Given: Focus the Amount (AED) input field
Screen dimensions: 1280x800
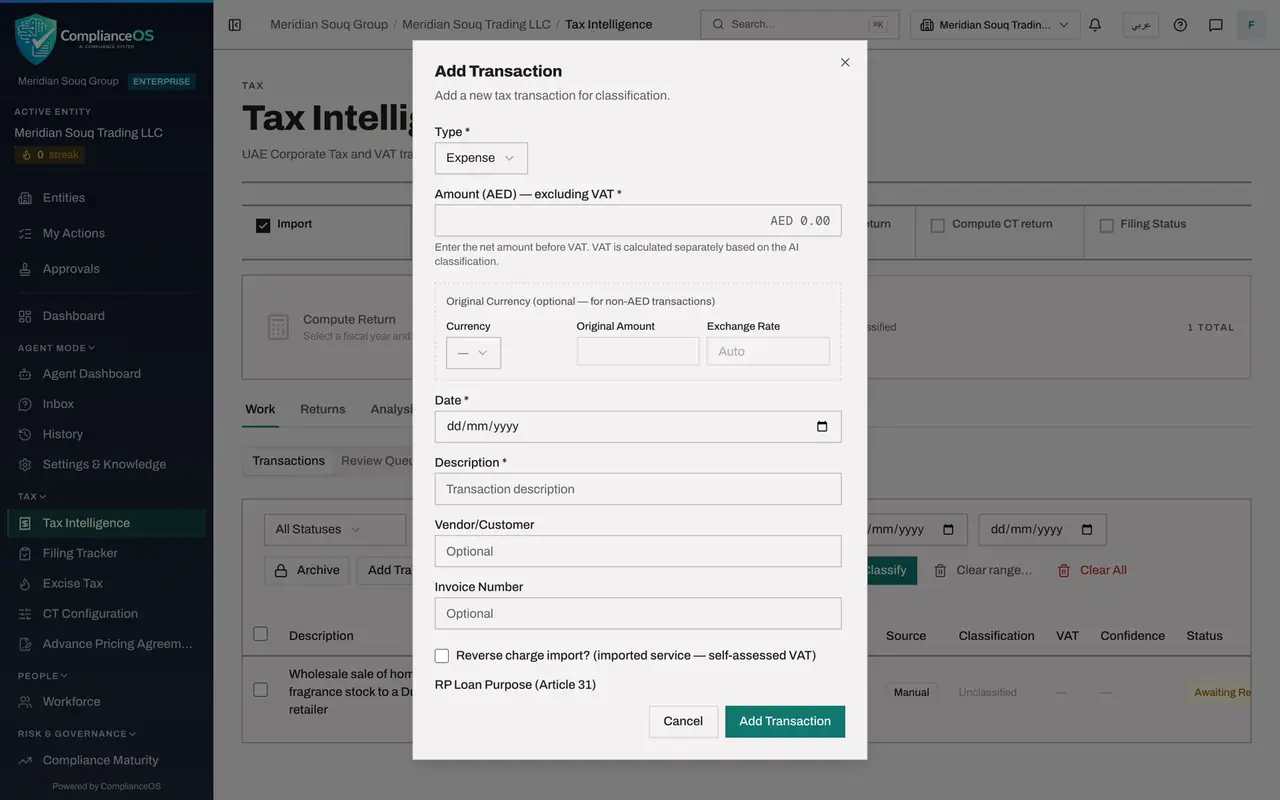Looking at the screenshot, I should [x=638, y=221].
